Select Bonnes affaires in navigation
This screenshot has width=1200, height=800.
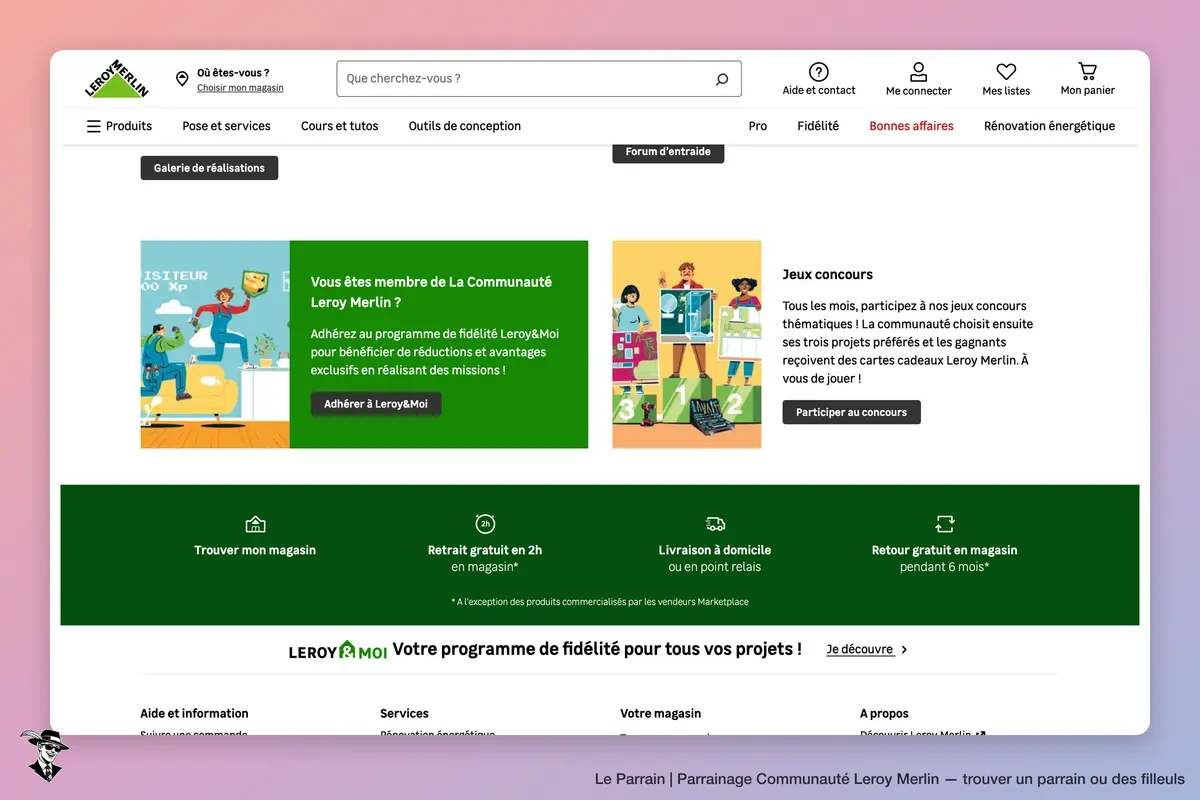point(911,126)
